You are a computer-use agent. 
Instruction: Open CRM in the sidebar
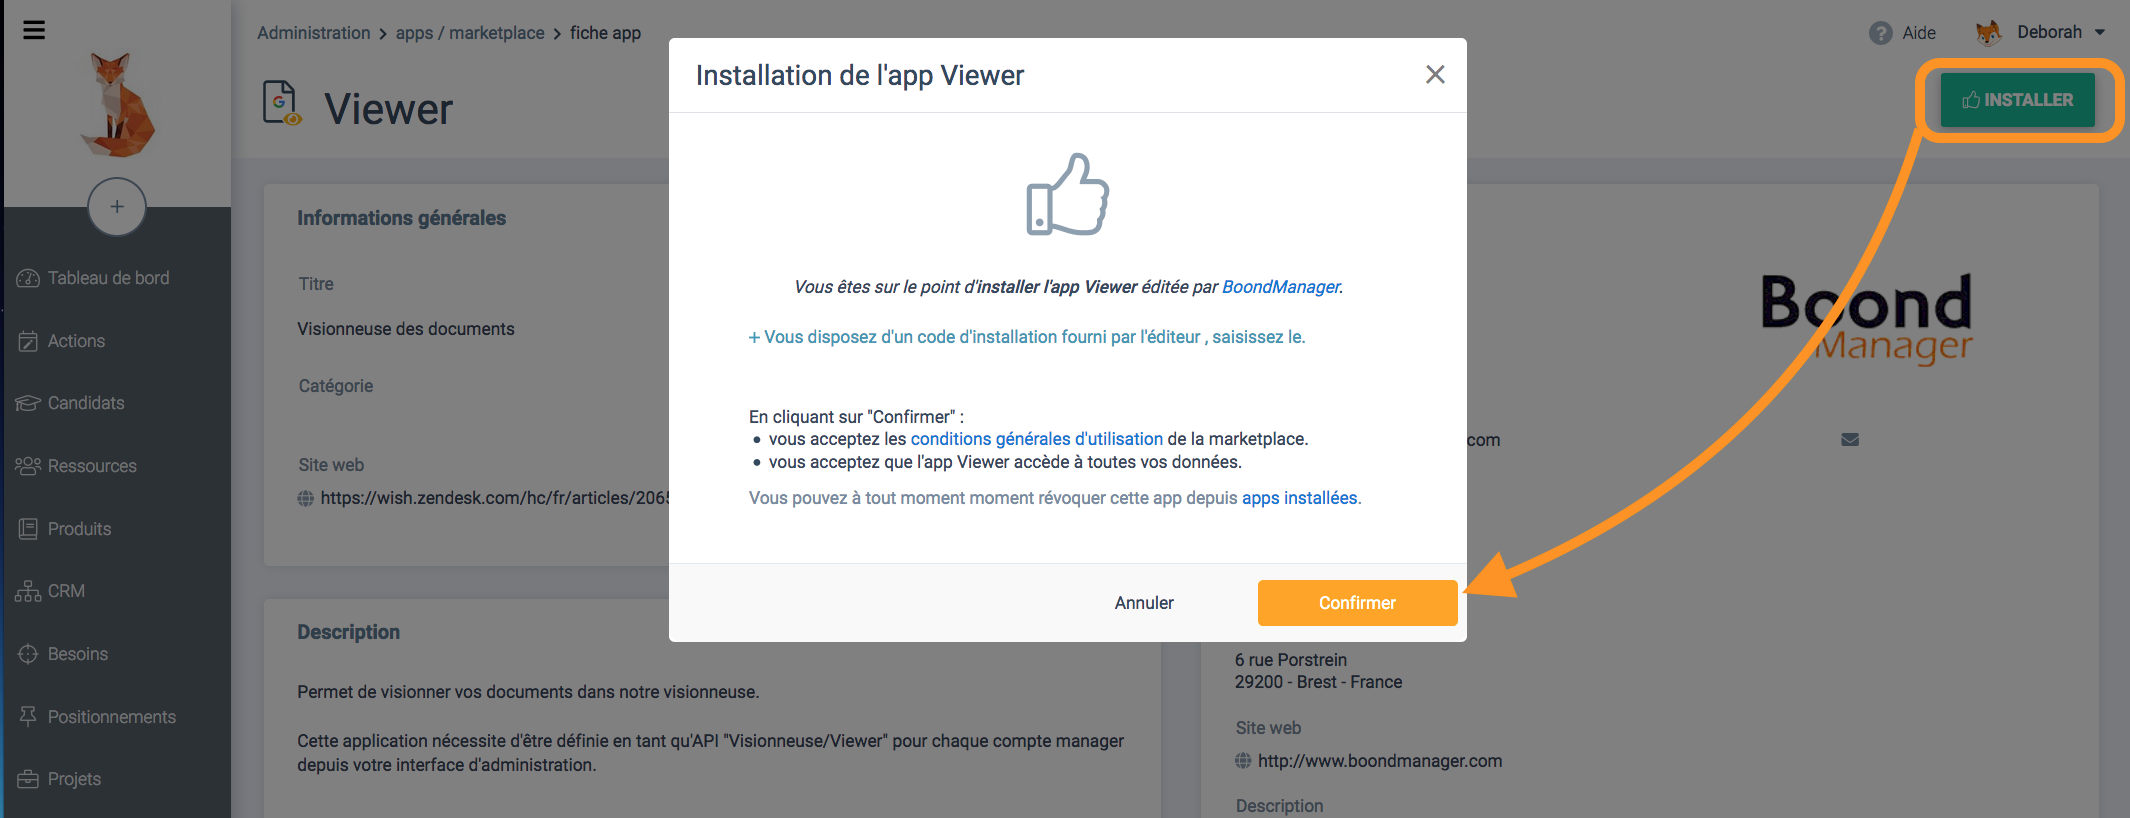[x=66, y=591]
